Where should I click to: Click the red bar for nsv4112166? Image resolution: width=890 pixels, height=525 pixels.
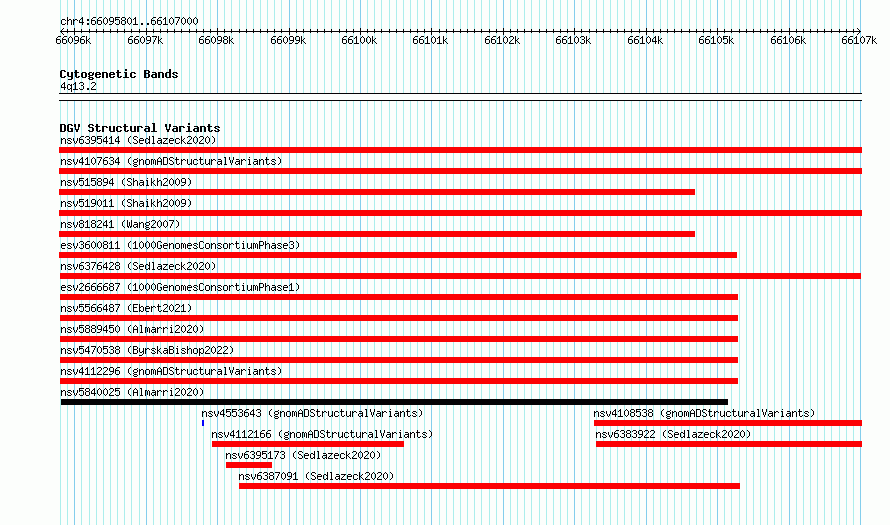[x=308, y=444]
